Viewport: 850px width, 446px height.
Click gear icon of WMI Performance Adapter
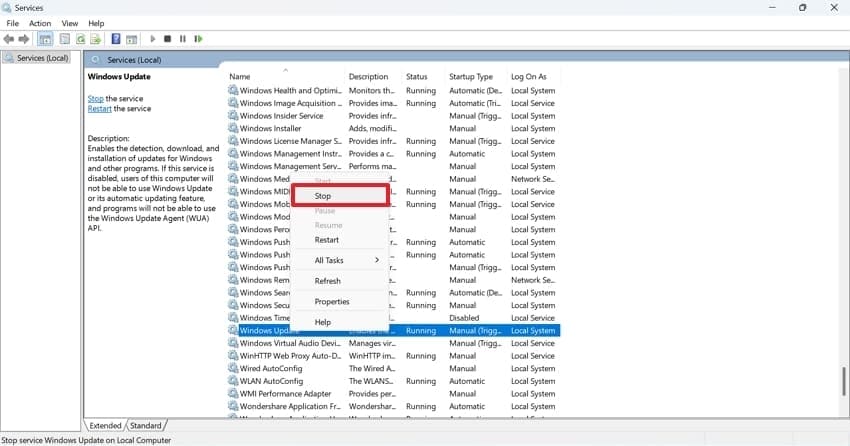coord(233,393)
